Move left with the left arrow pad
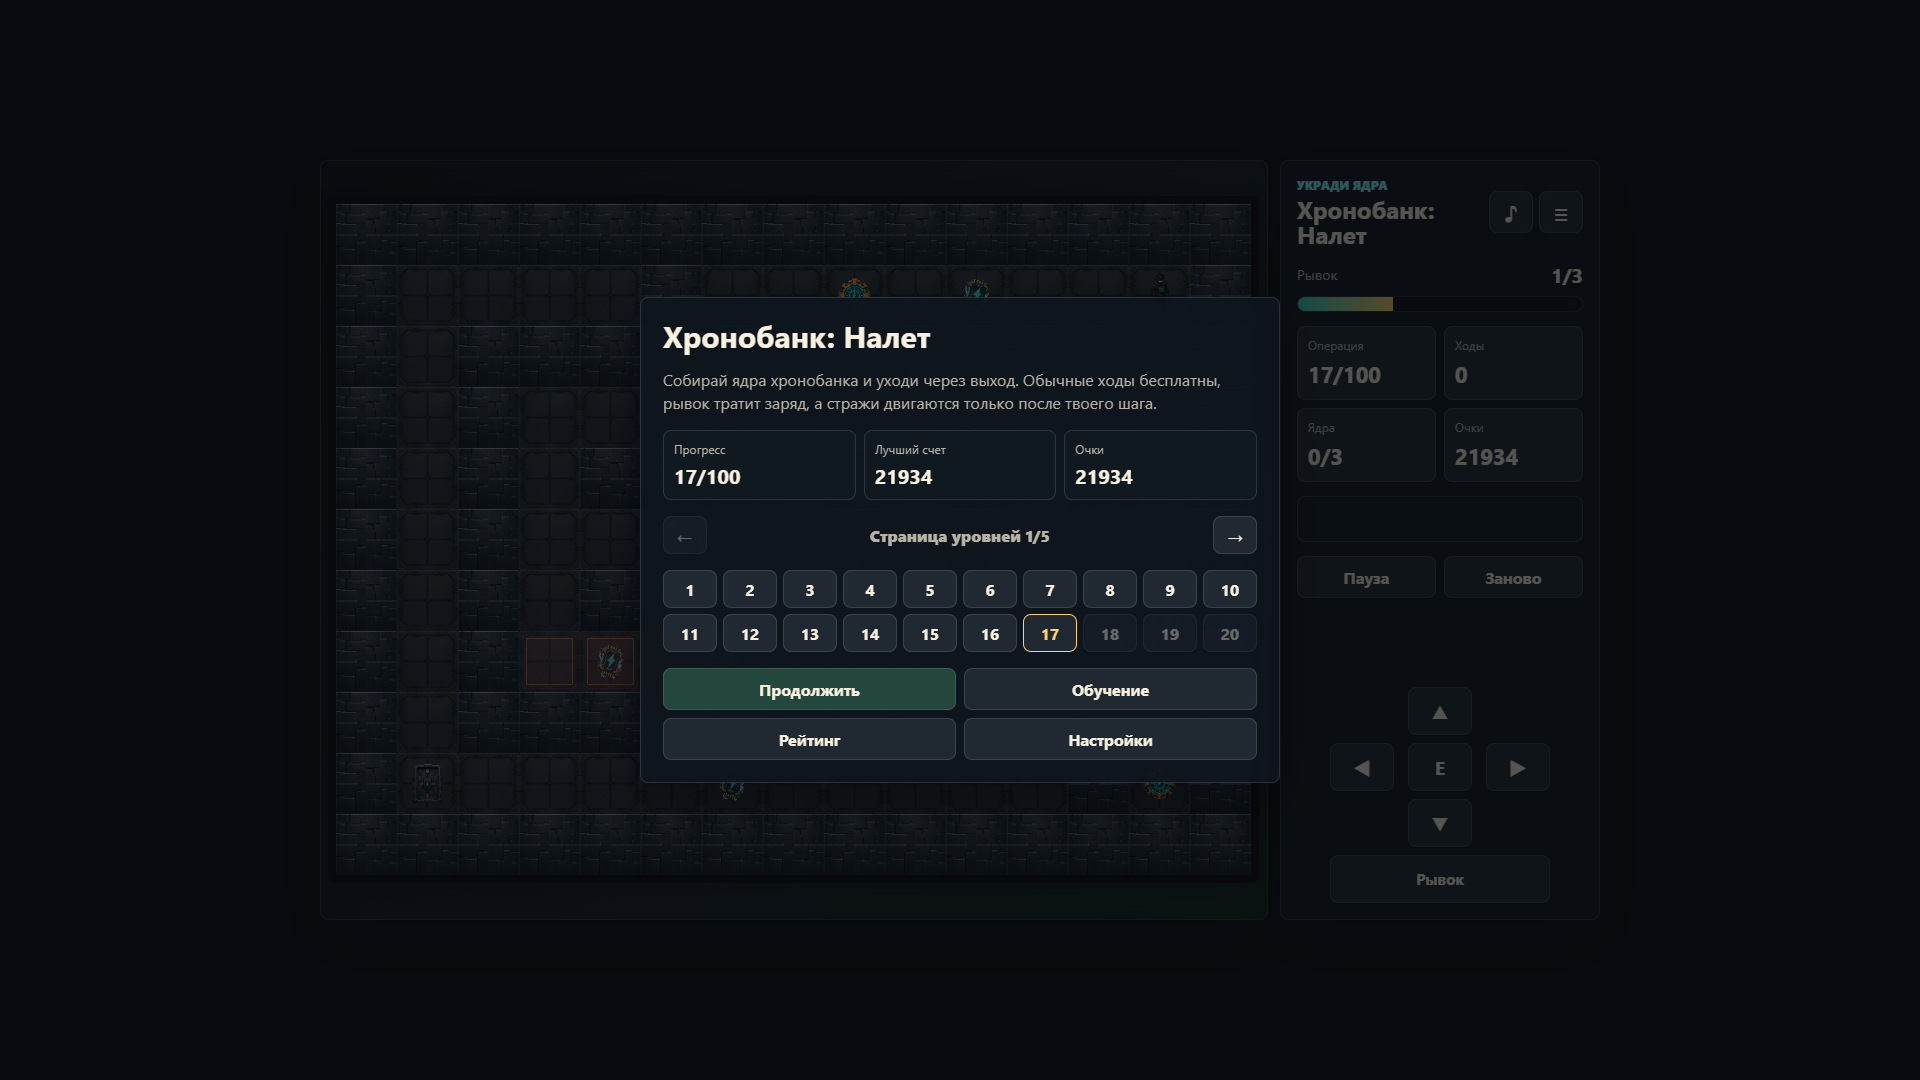The image size is (1920, 1080). pos(1361,768)
